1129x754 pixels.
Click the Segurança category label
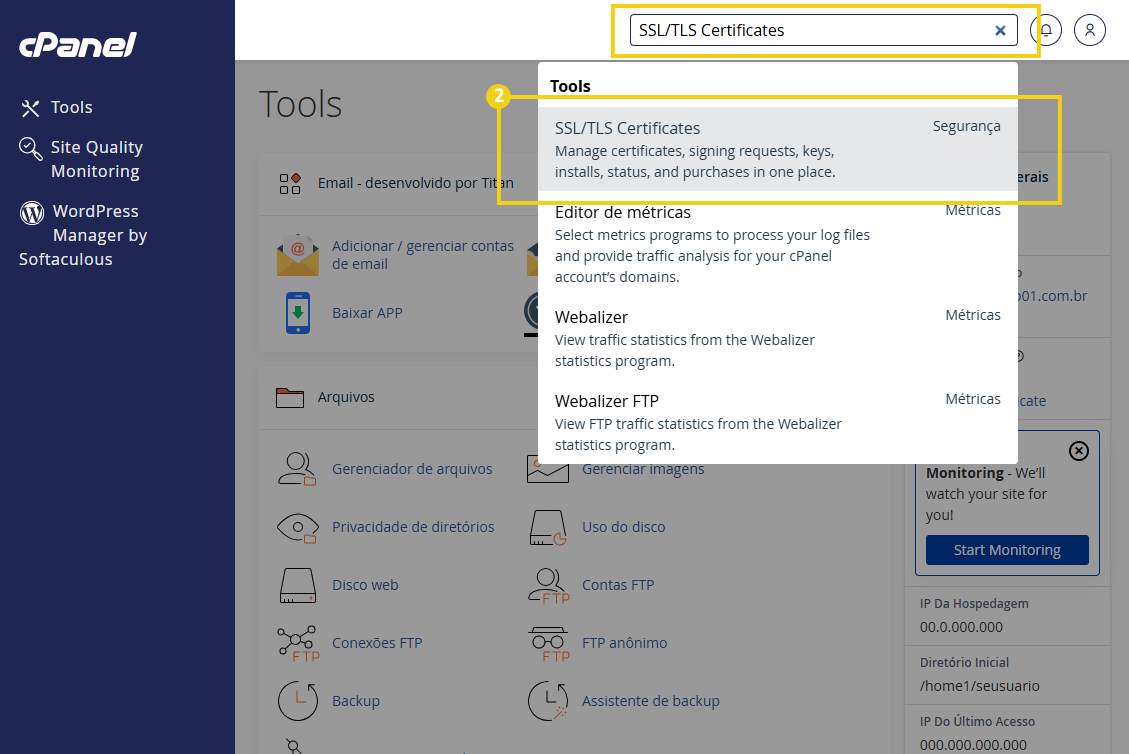(966, 127)
